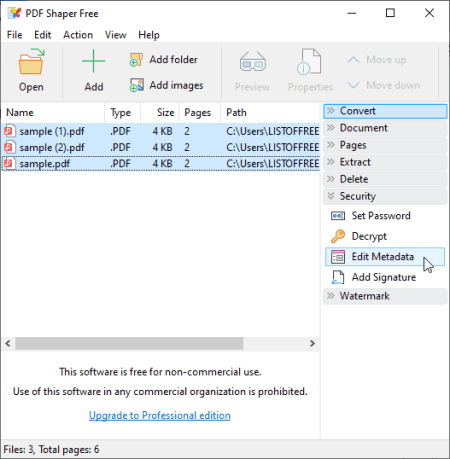
Task: Select the file name sample (2).pdf
Action: tap(52, 147)
